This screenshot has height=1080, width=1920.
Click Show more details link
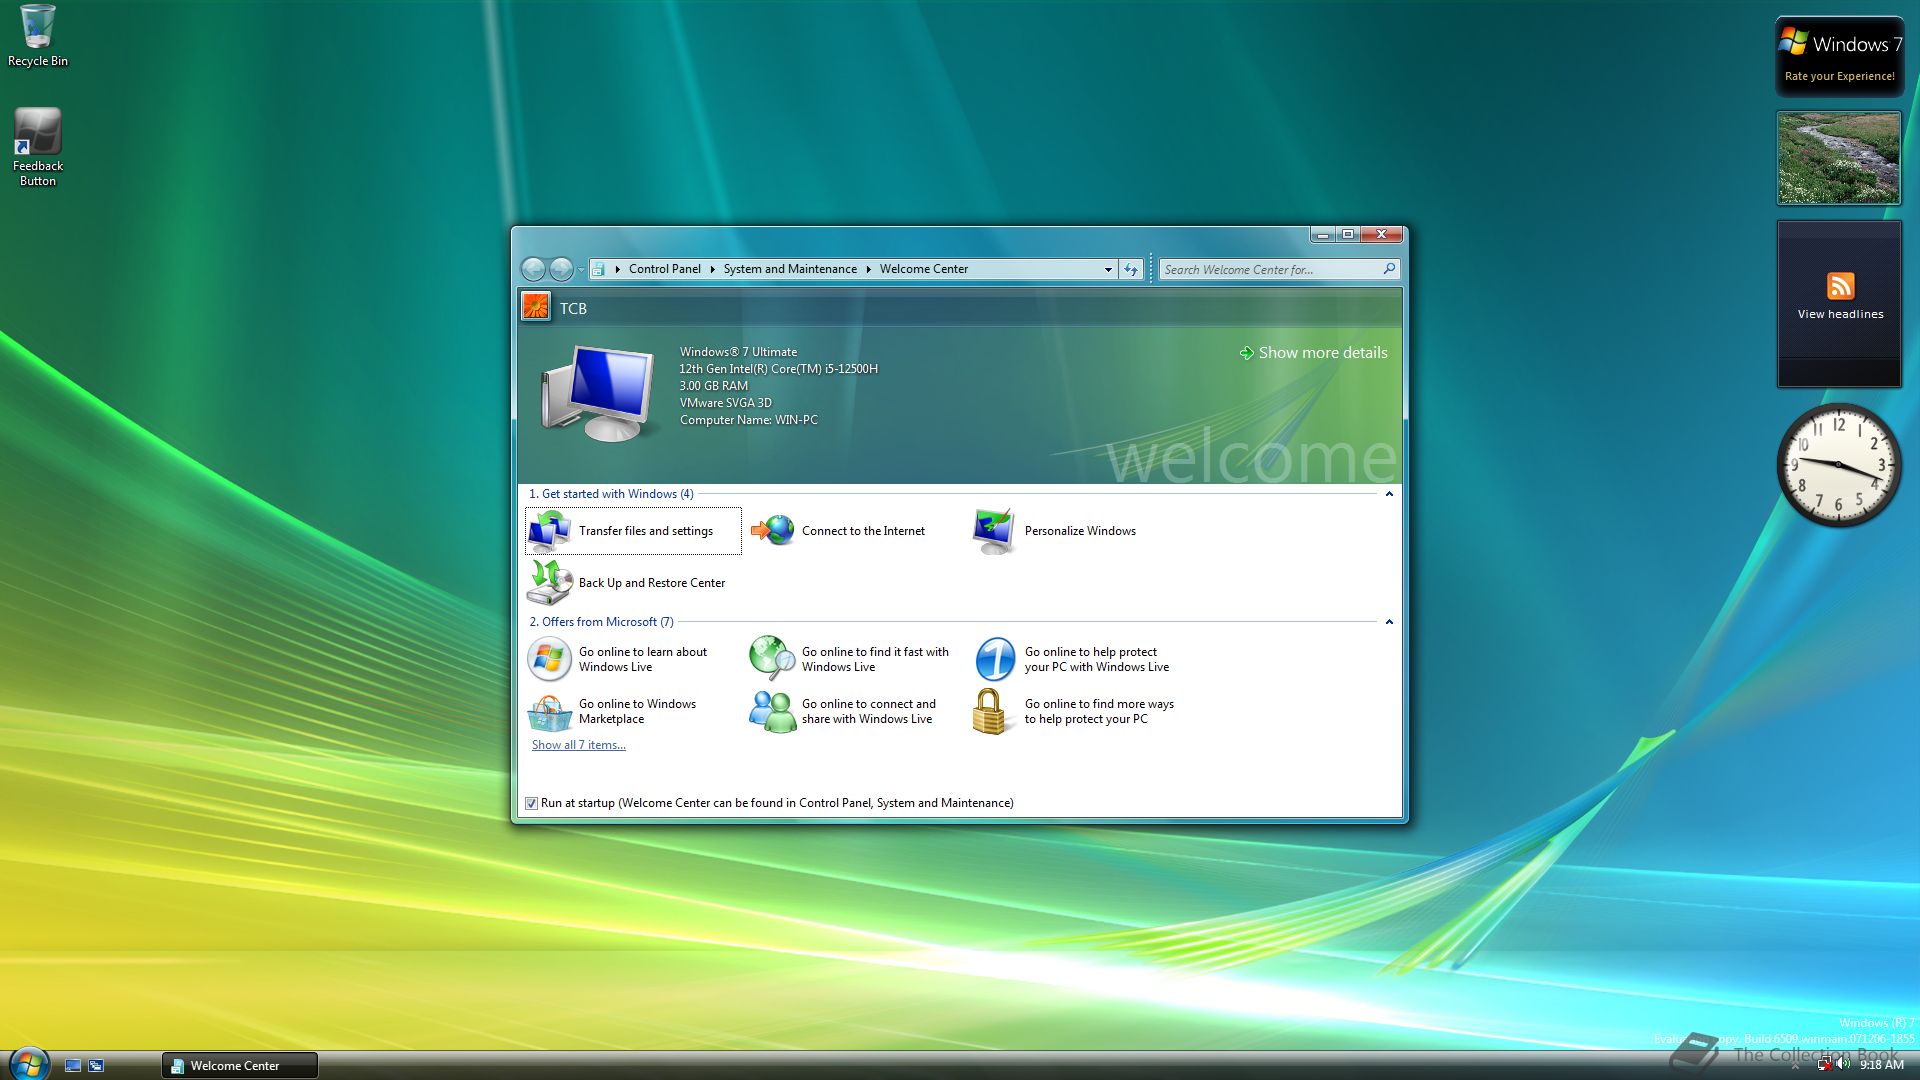click(x=1313, y=353)
